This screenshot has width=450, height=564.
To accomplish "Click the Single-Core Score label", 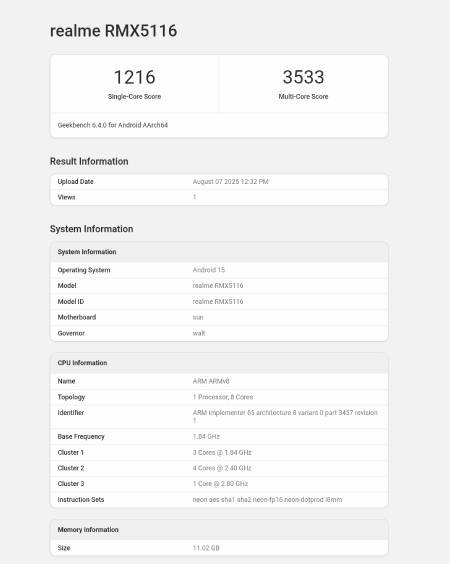I will pos(134,96).
